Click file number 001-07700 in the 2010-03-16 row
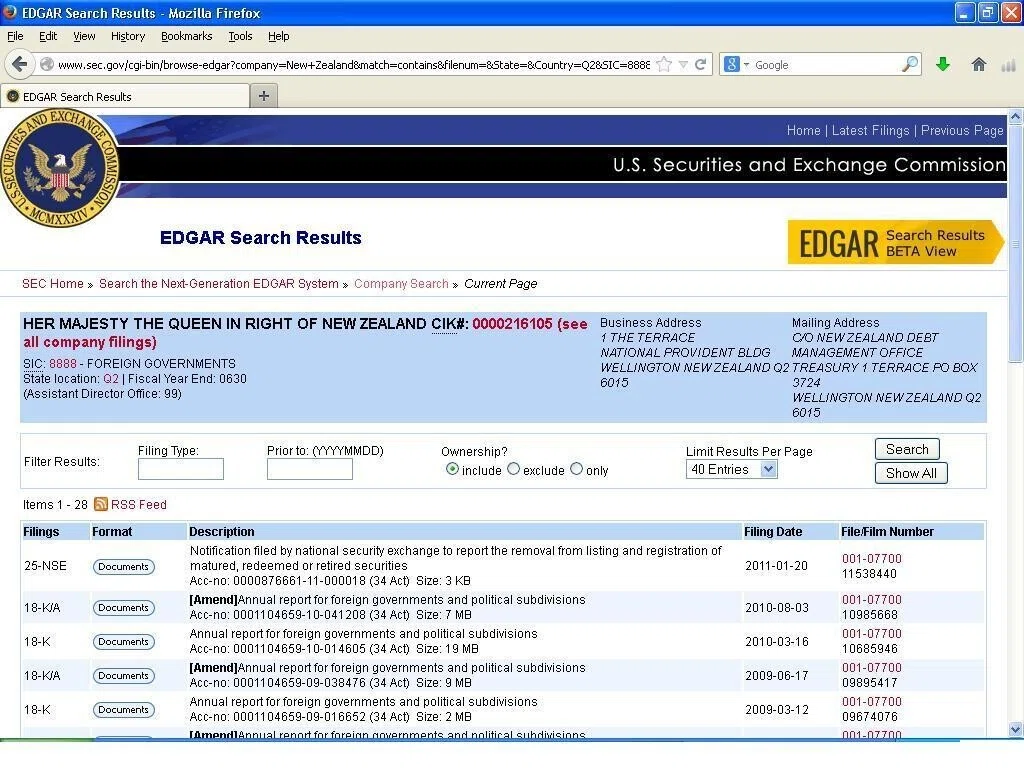1024x768 pixels. (x=871, y=633)
